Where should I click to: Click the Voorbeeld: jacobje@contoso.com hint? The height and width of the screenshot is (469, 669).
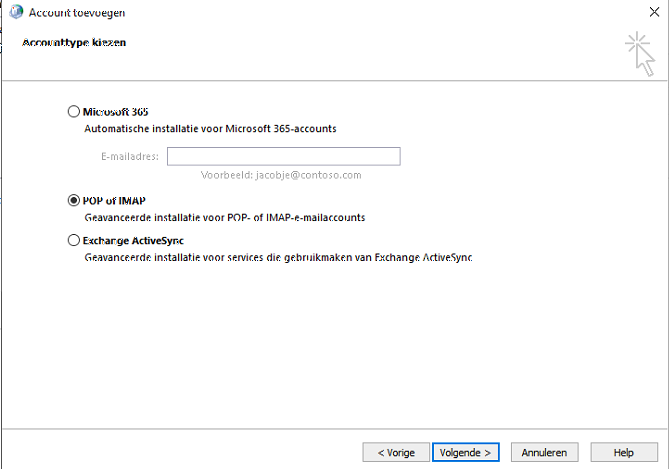click(x=281, y=175)
